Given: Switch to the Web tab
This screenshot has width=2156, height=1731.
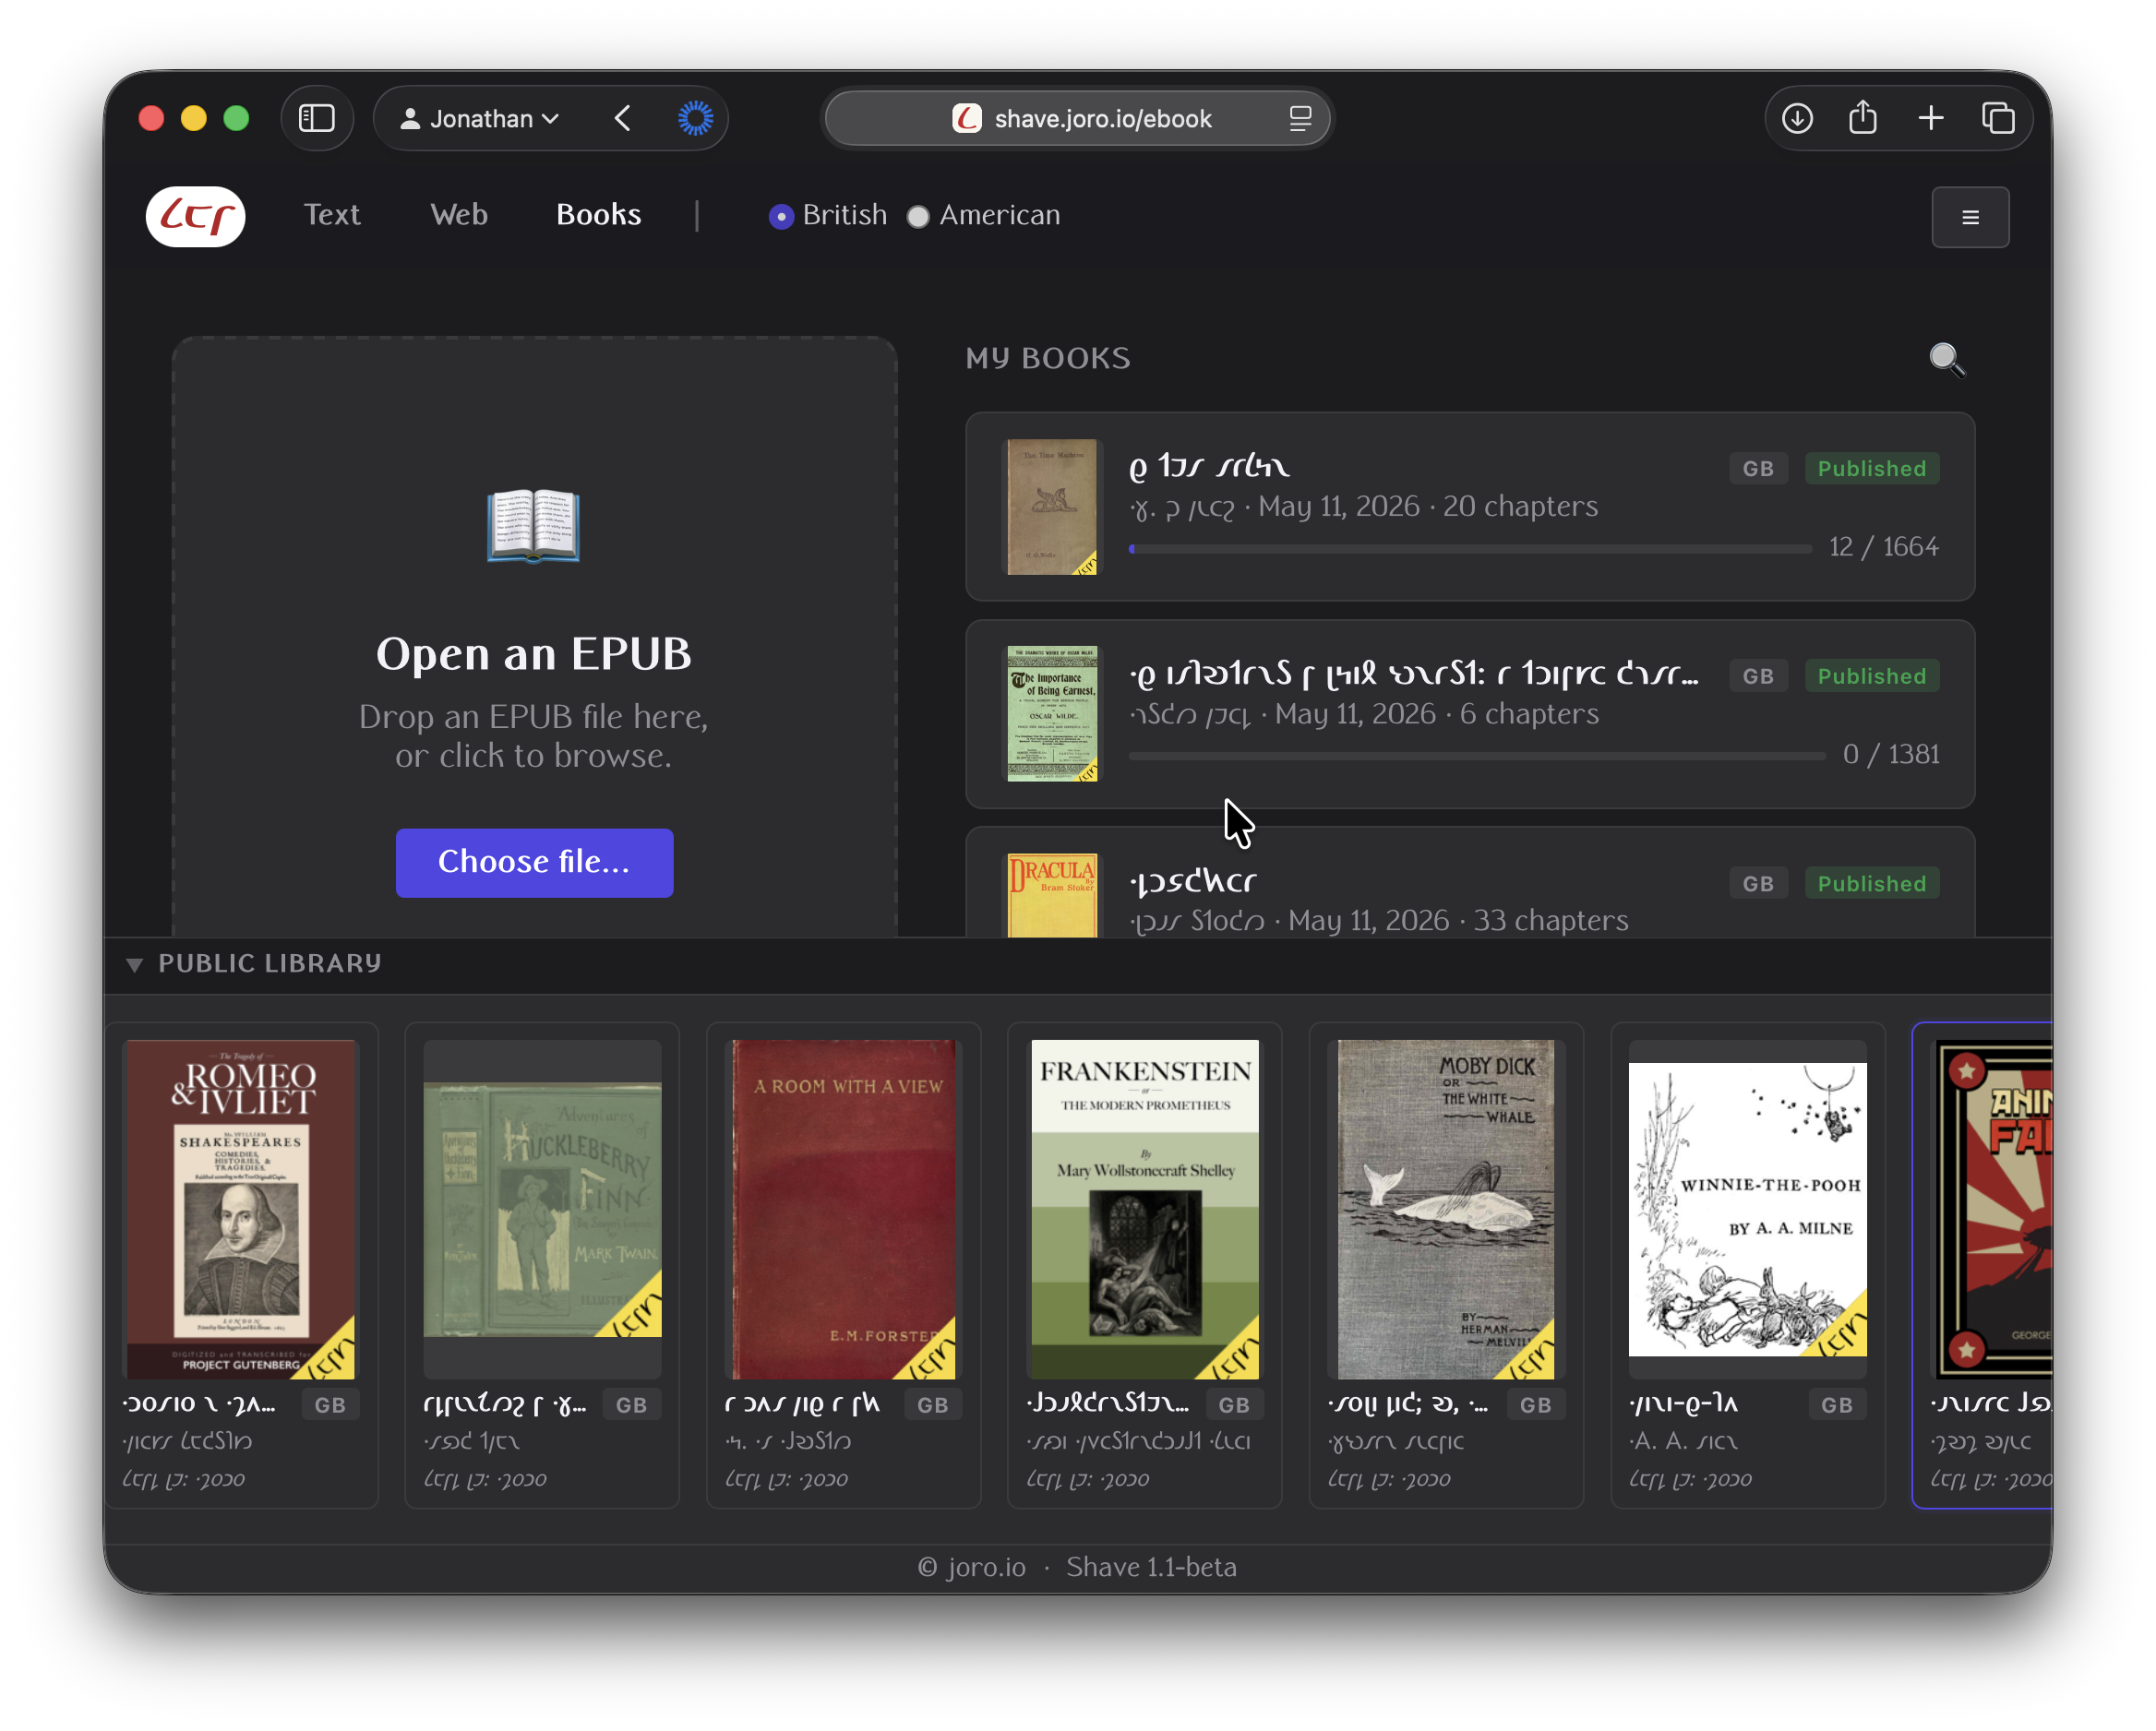Looking at the screenshot, I should pyautogui.click(x=459, y=215).
